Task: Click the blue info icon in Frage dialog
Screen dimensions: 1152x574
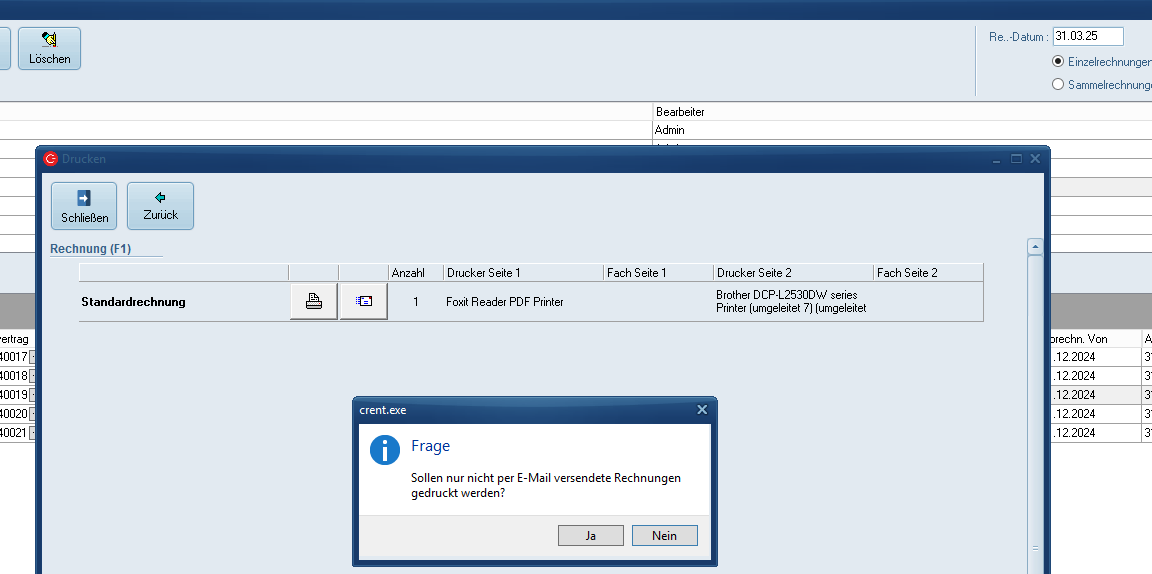Action: tap(385, 449)
